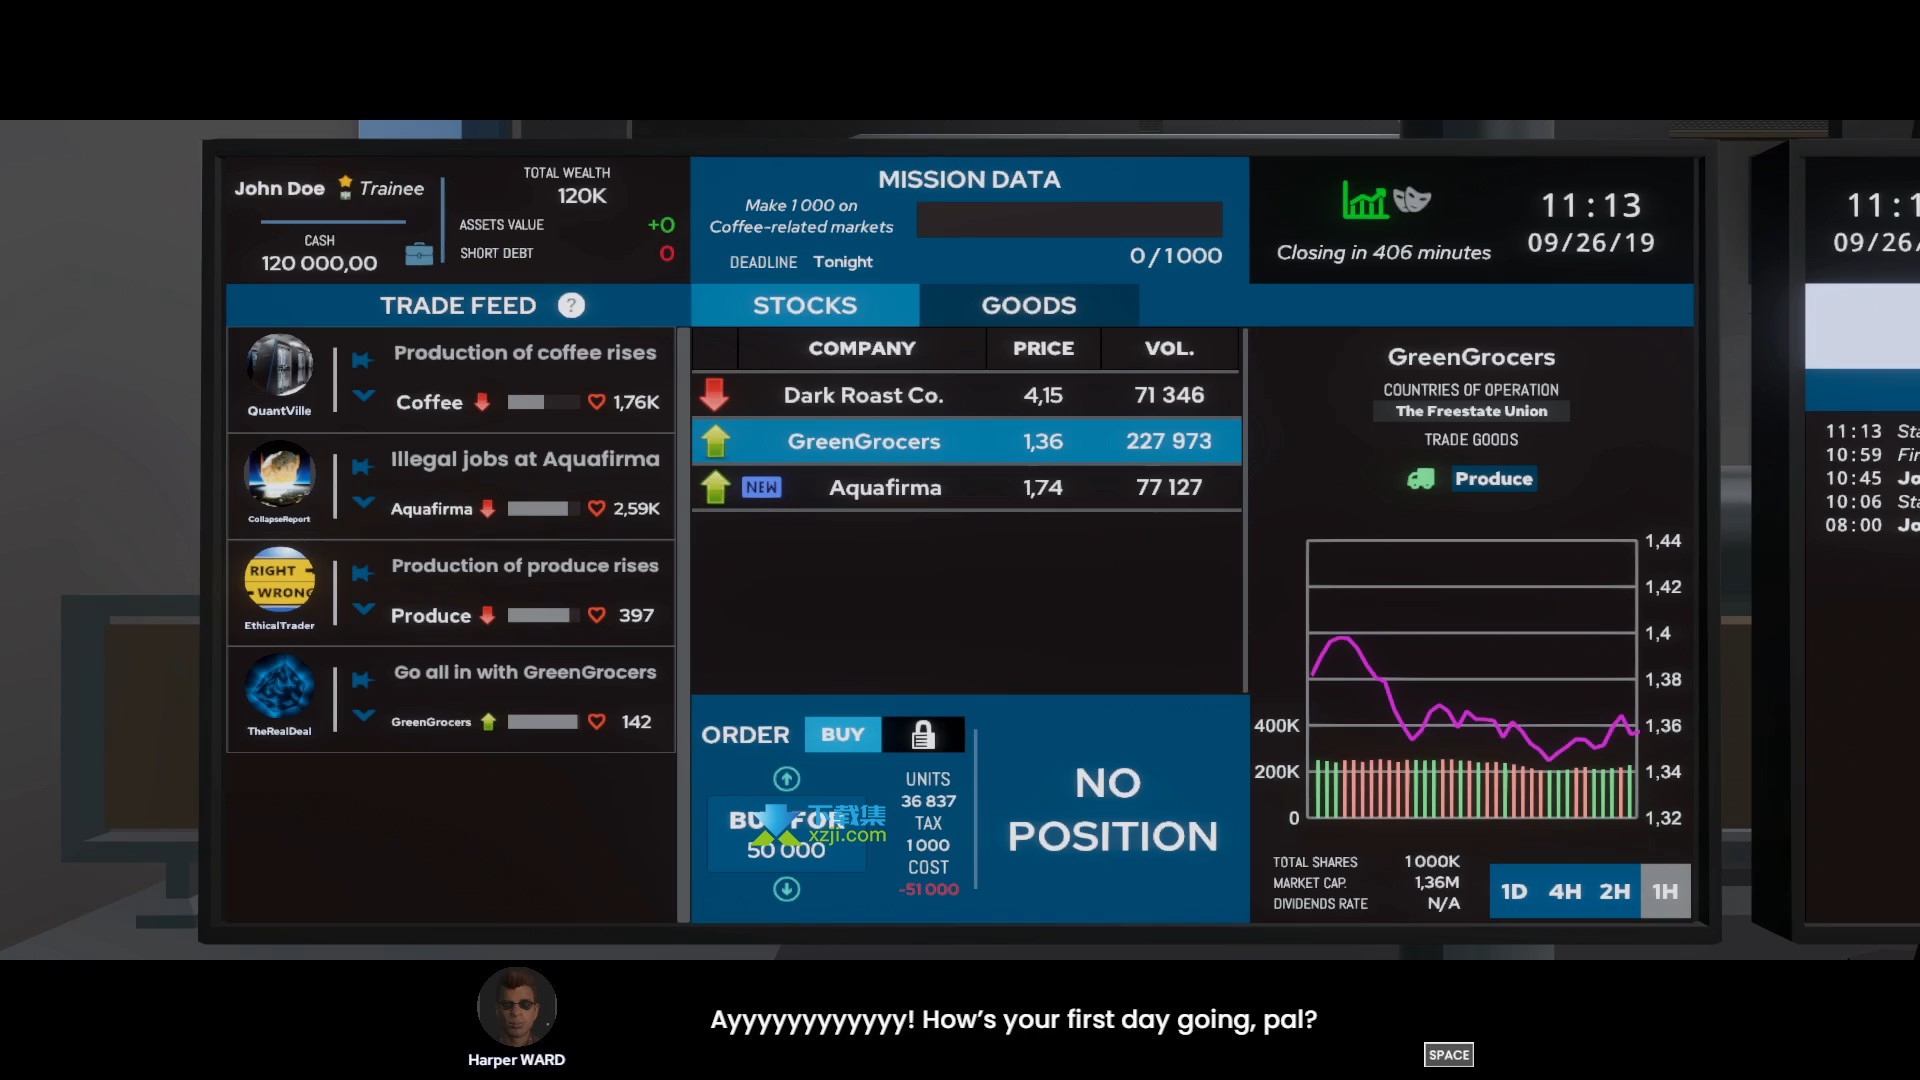This screenshot has height=1080, width=1920.
Task: Toggle the 1H chart timeframe view
Action: 1664,891
